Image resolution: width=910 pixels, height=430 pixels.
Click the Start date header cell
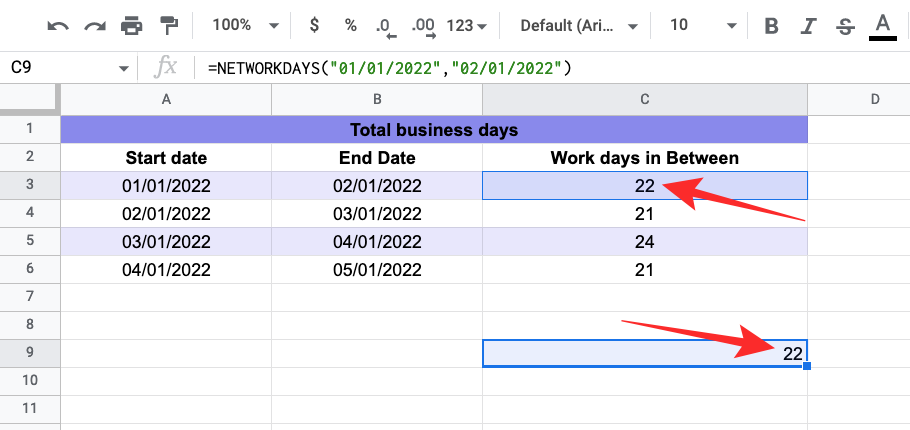(x=166, y=157)
